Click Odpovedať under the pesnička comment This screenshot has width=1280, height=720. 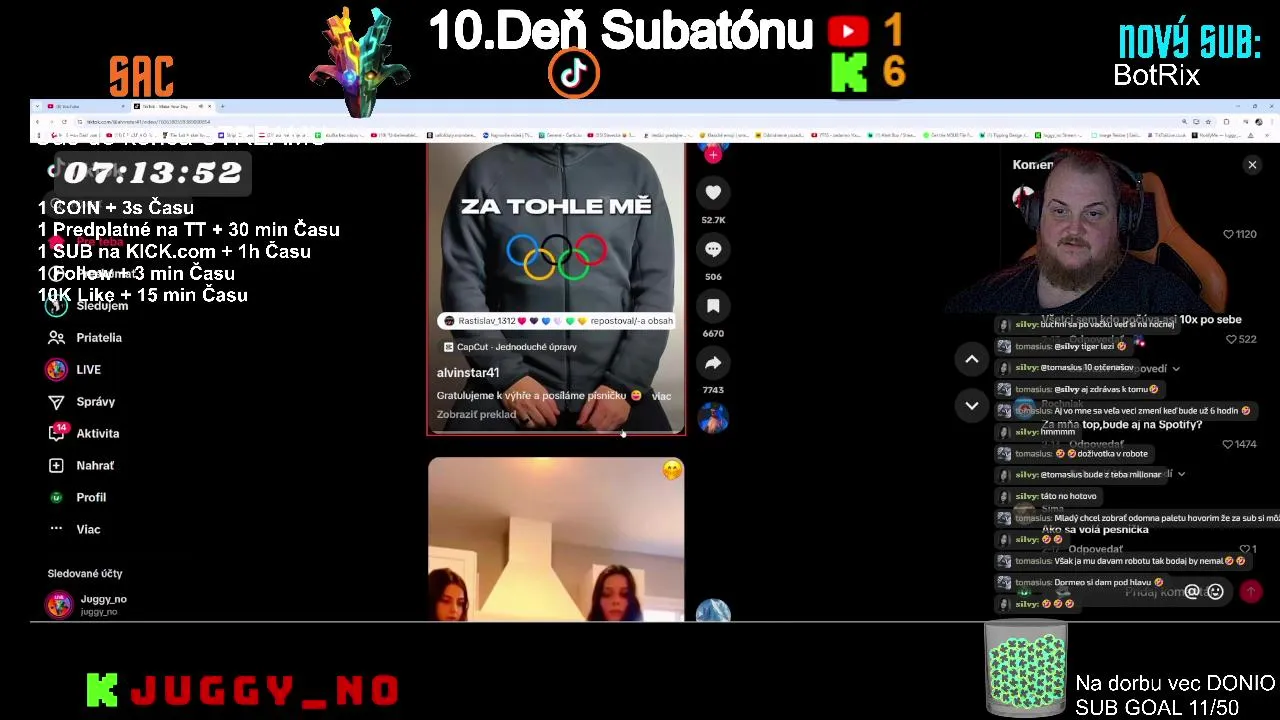(x=1095, y=549)
